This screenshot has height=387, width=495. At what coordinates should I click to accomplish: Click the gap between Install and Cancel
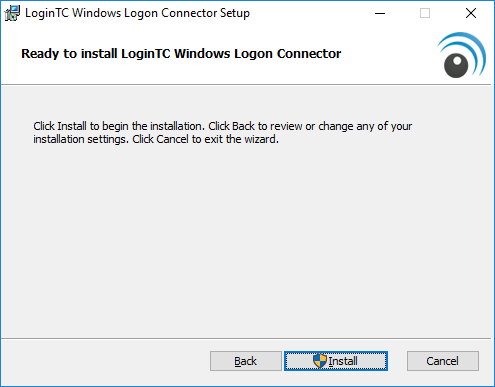coord(397,361)
